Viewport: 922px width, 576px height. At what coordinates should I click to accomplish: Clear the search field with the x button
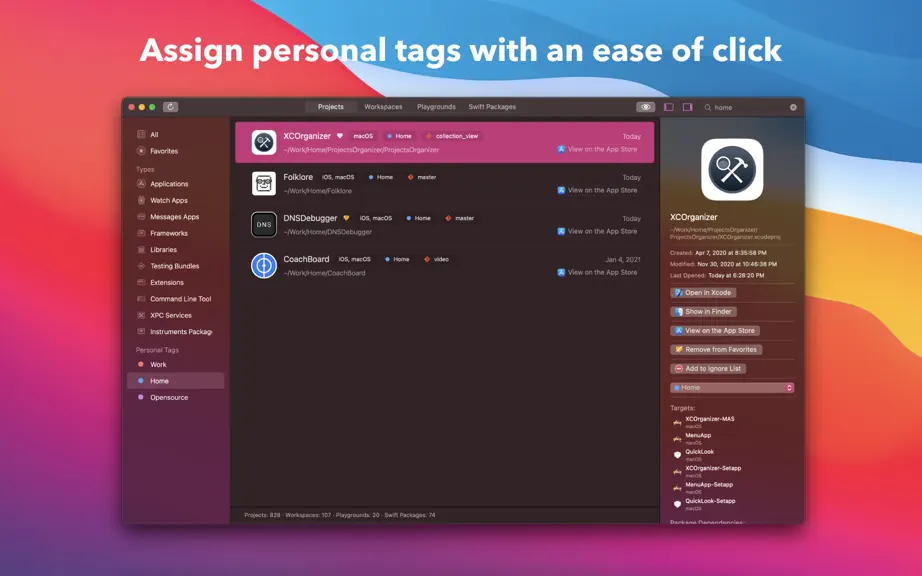click(x=793, y=108)
